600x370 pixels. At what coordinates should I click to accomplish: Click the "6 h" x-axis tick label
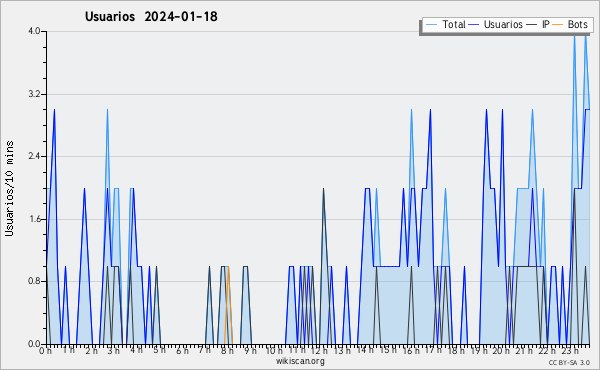182,351
